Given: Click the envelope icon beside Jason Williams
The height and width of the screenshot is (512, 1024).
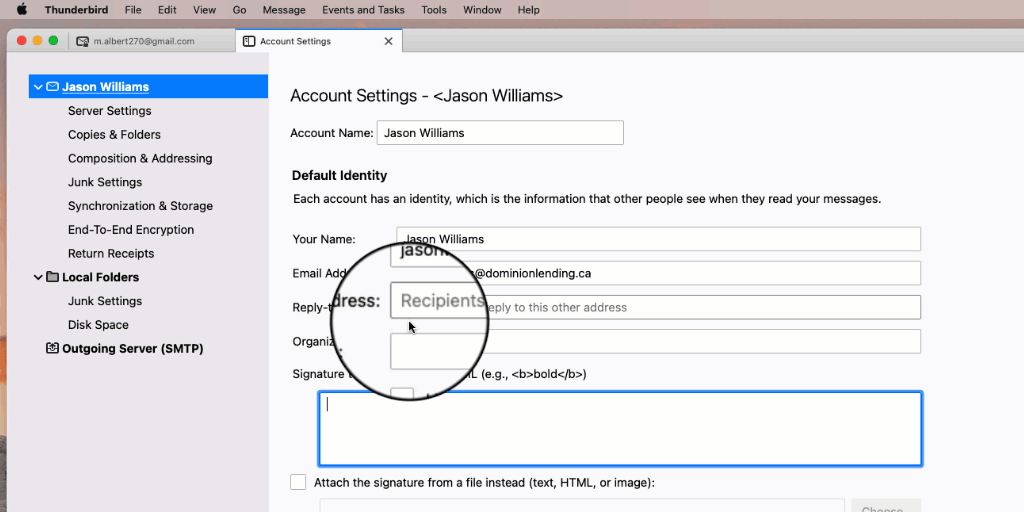Looking at the screenshot, I should pyautogui.click(x=52, y=87).
